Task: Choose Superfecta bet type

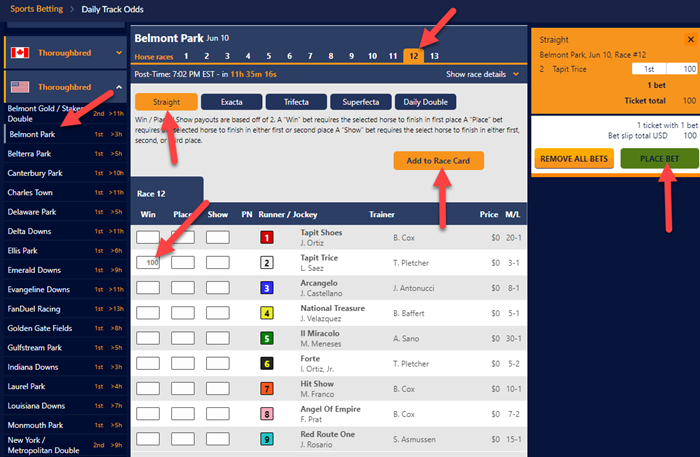Action: click(x=361, y=102)
